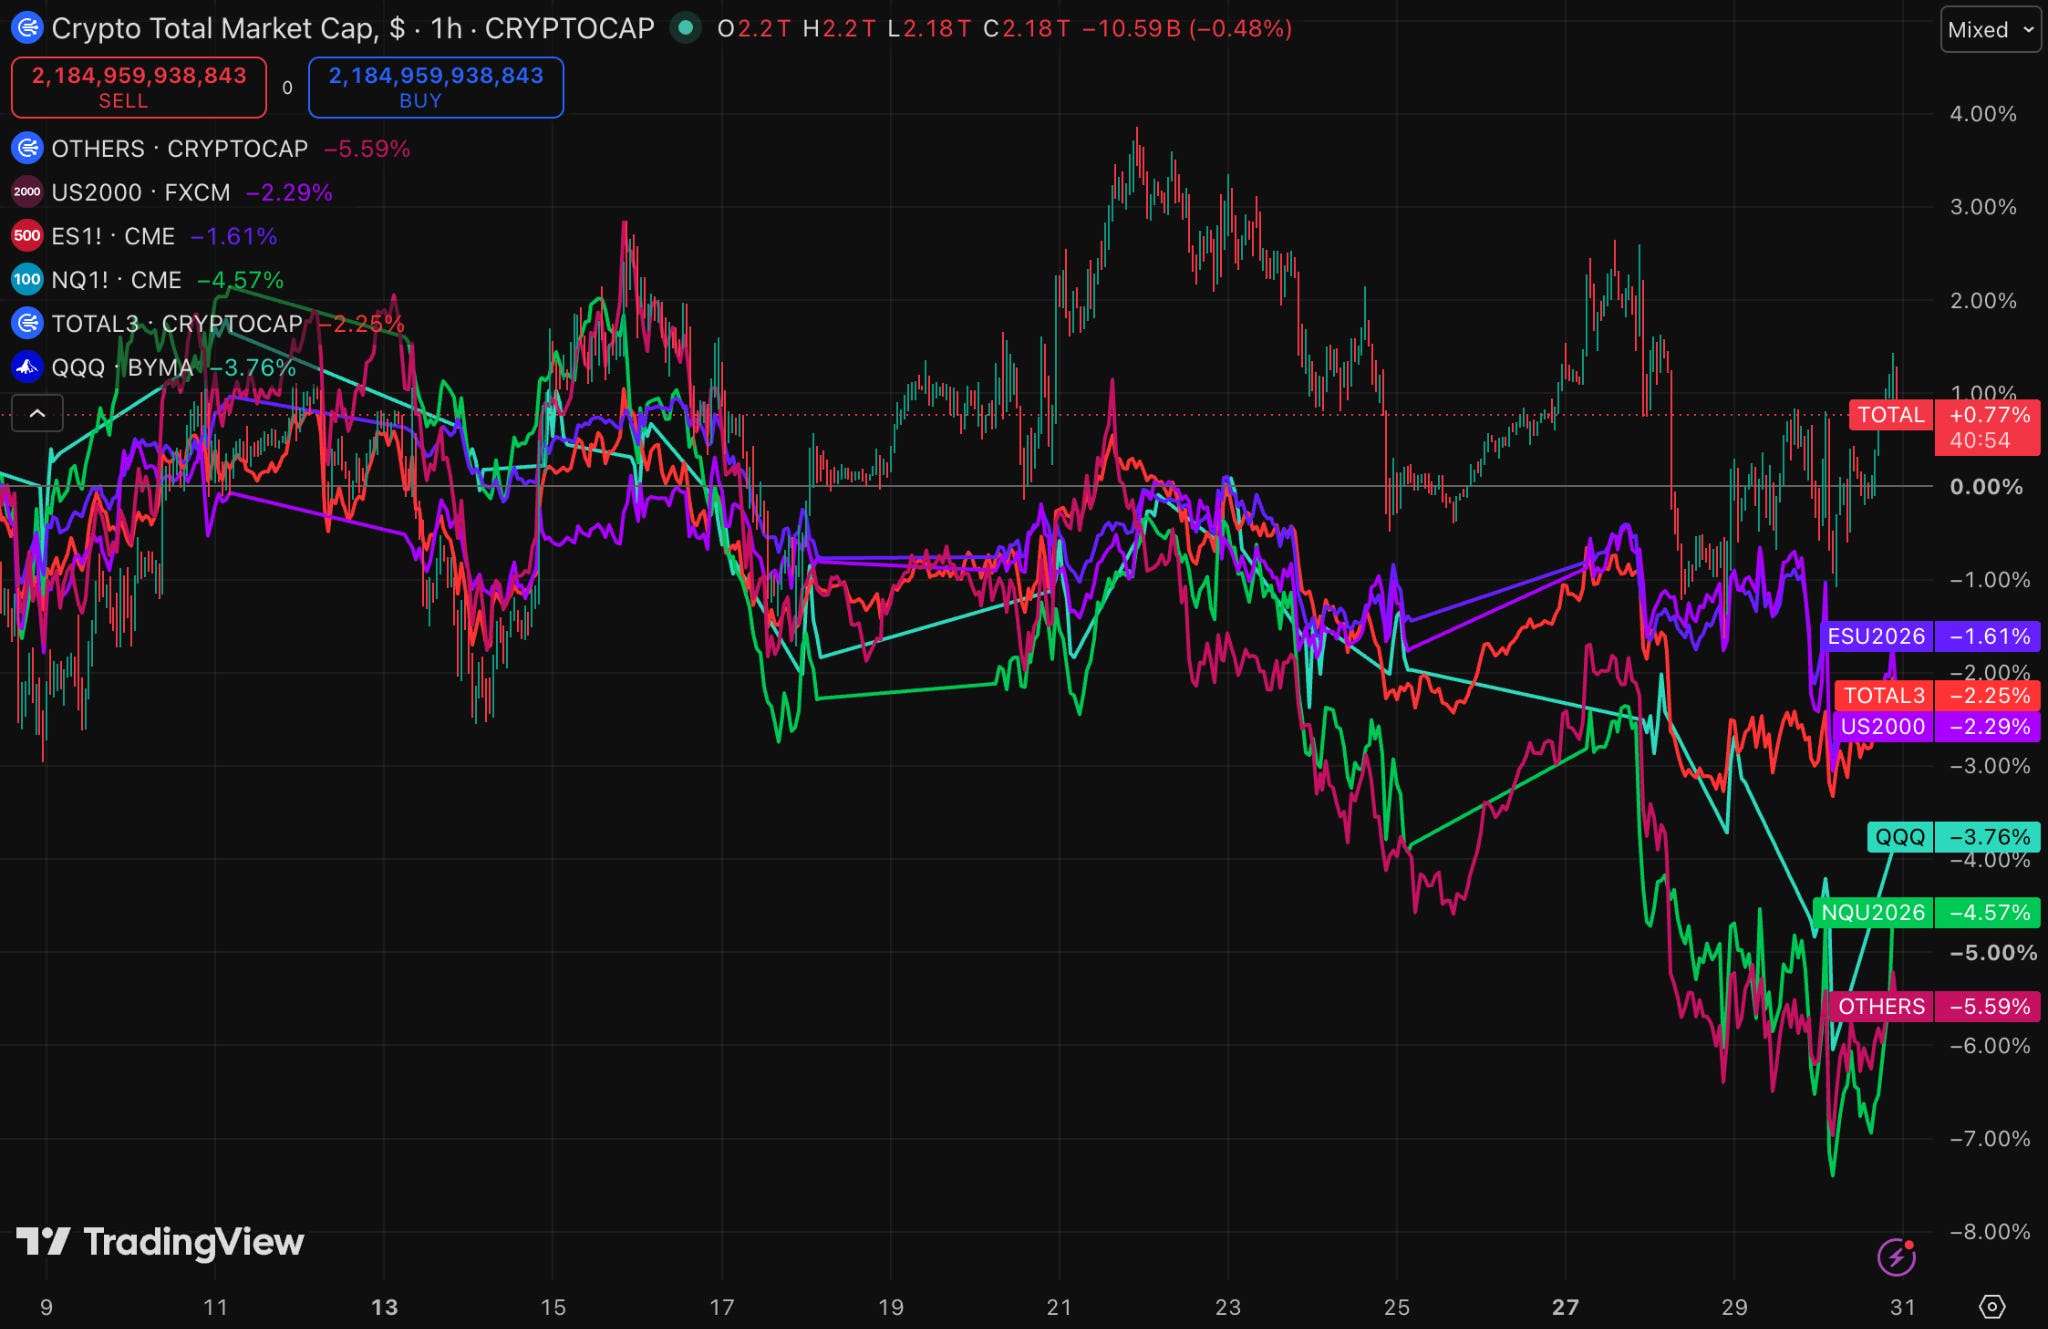Image resolution: width=2048 pixels, height=1329 pixels.
Task: Click the change value −10.59B (−0.48%)
Action: point(1187,29)
